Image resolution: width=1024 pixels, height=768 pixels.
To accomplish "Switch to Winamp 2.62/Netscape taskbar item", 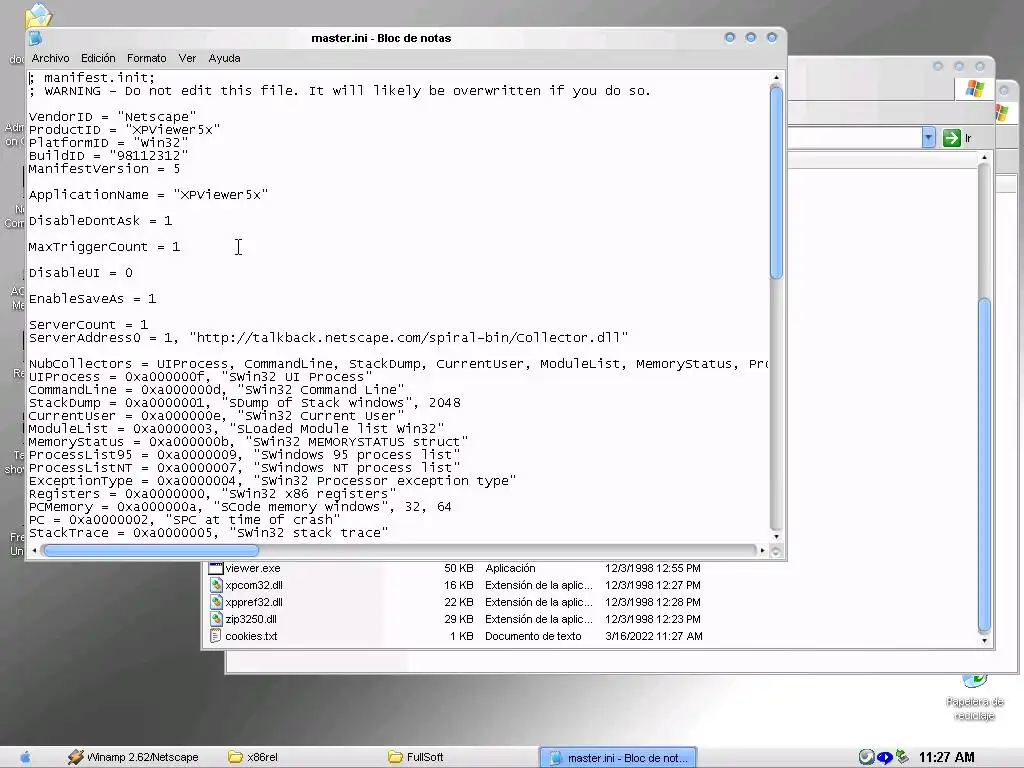I will point(133,757).
